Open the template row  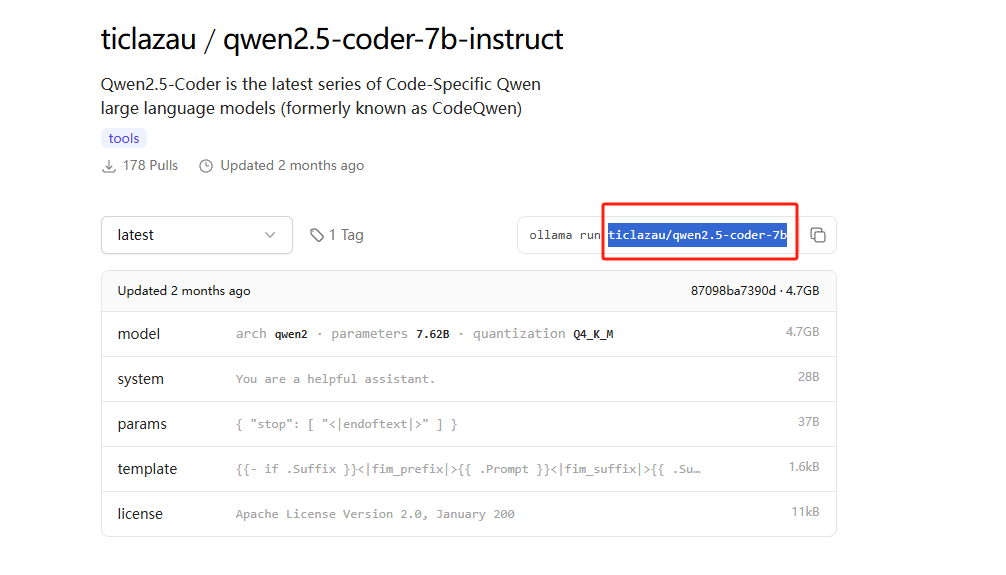point(468,468)
